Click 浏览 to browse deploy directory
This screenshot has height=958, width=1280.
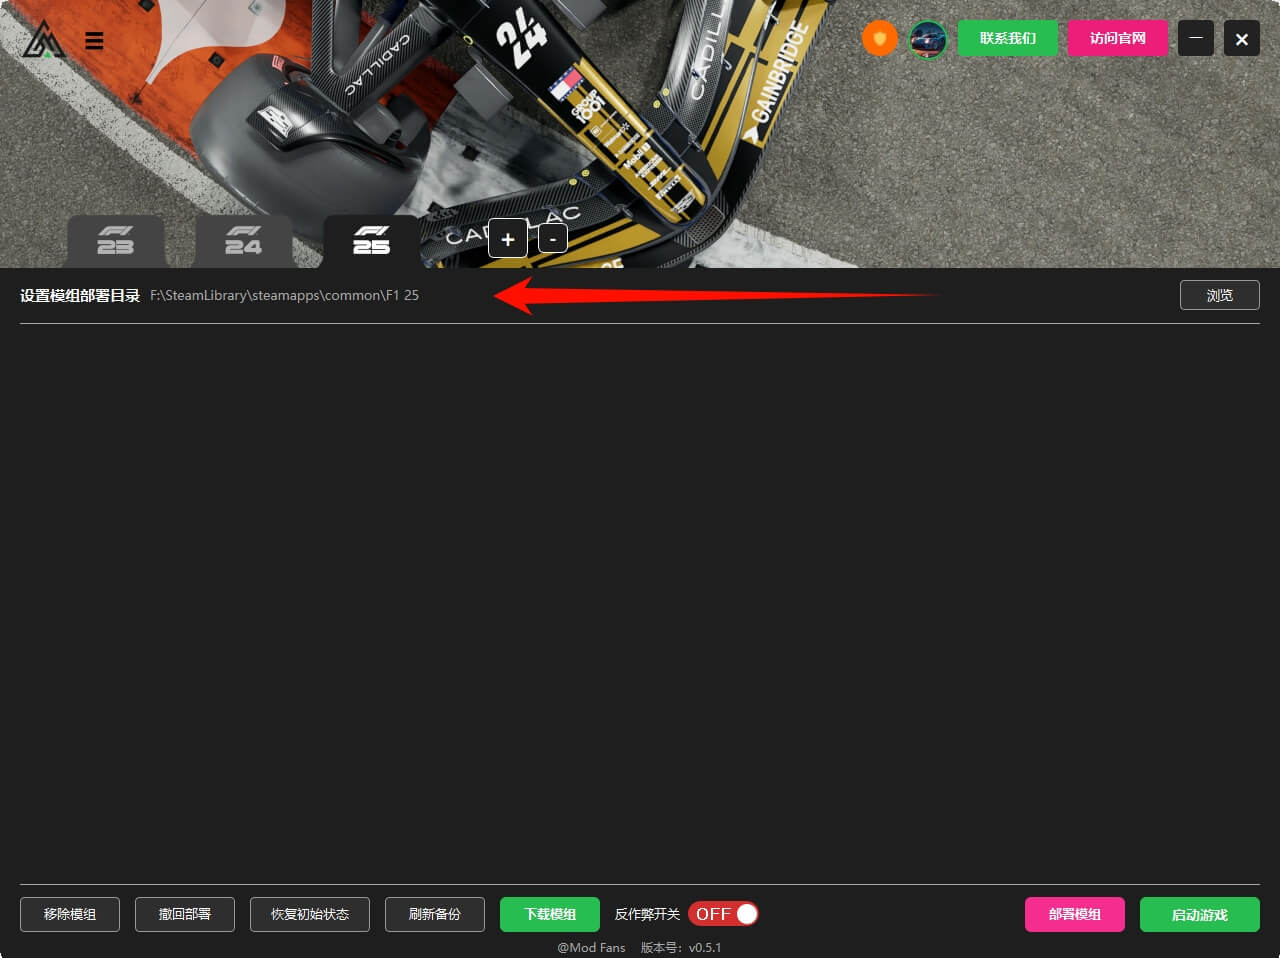pos(1219,295)
